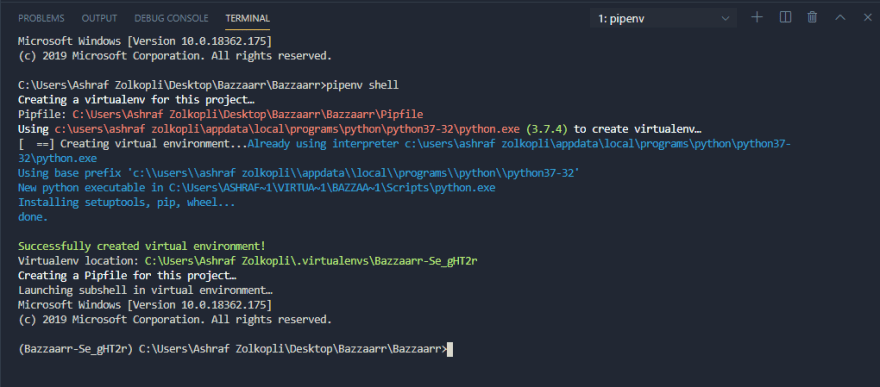Click the '(Bazzaarr-Se_gHT2r)' prompt prefix
Screen dimensions: 880x387
tap(75, 349)
